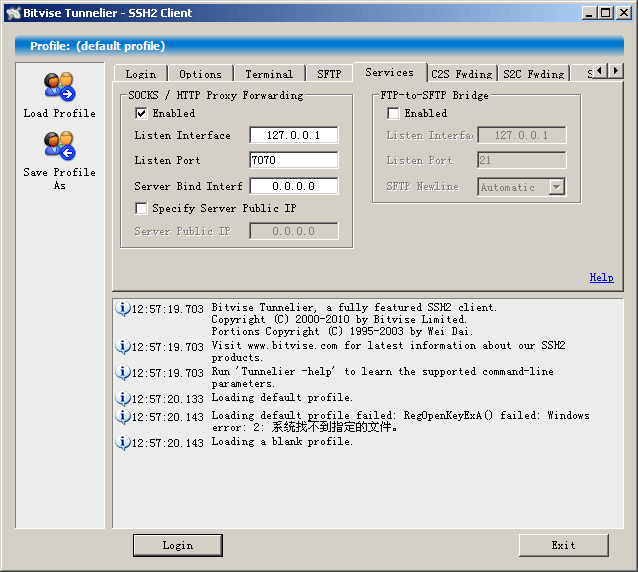
Task: Switch to the Login tab
Action: click(x=141, y=74)
